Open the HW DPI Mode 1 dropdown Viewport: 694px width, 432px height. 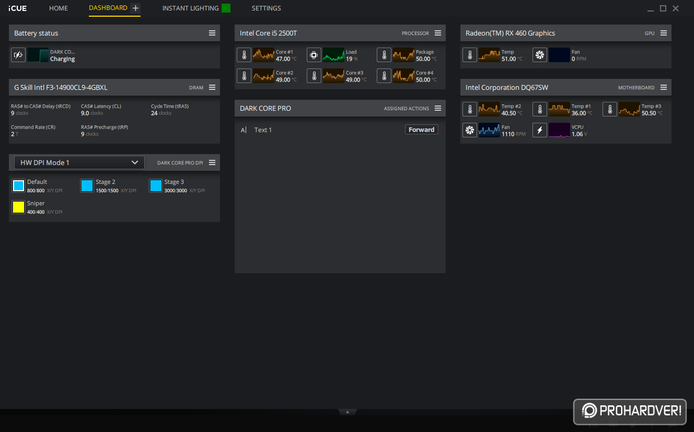(79, 163)
